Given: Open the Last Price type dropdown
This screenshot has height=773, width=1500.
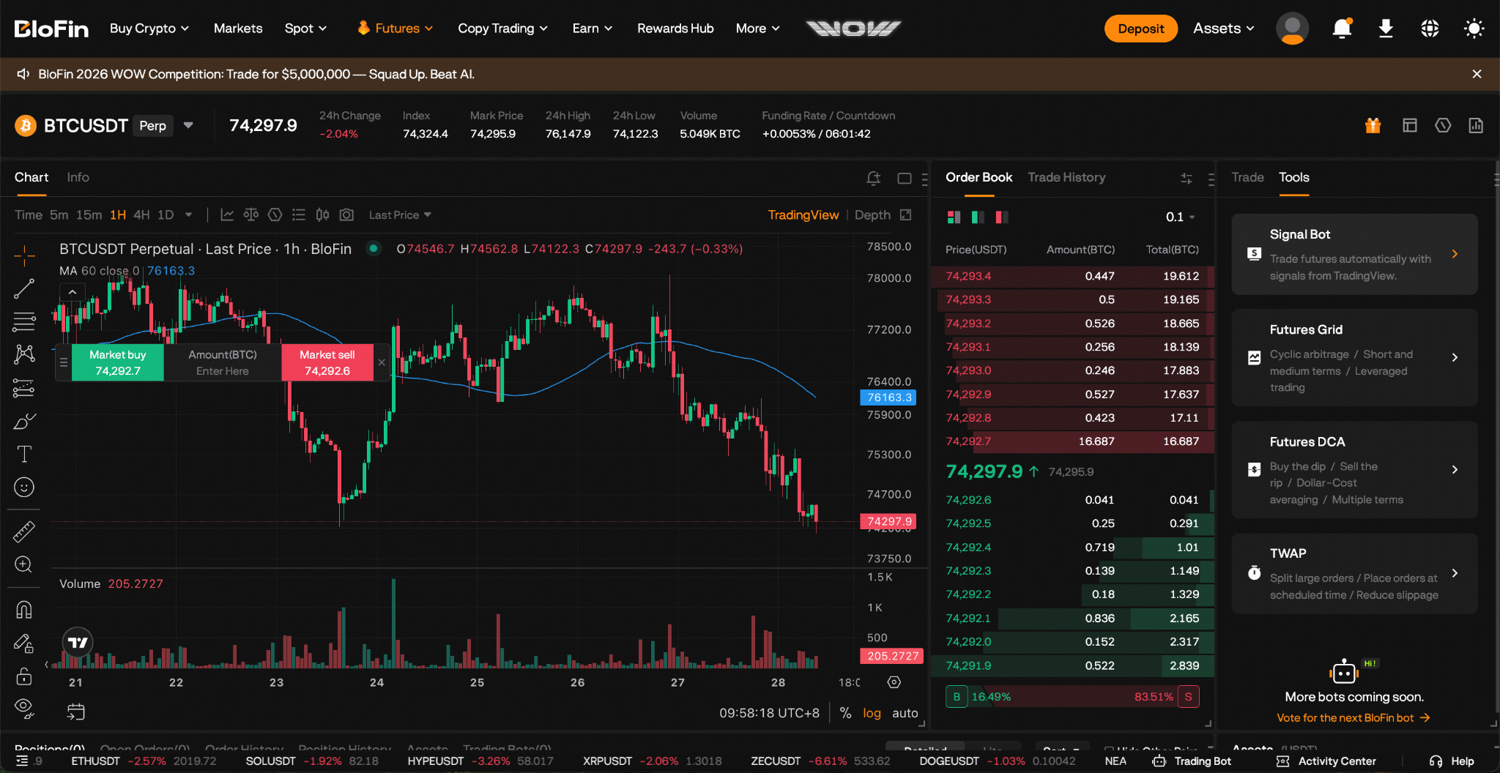Looking at the screenshot, I should (400, 215).
